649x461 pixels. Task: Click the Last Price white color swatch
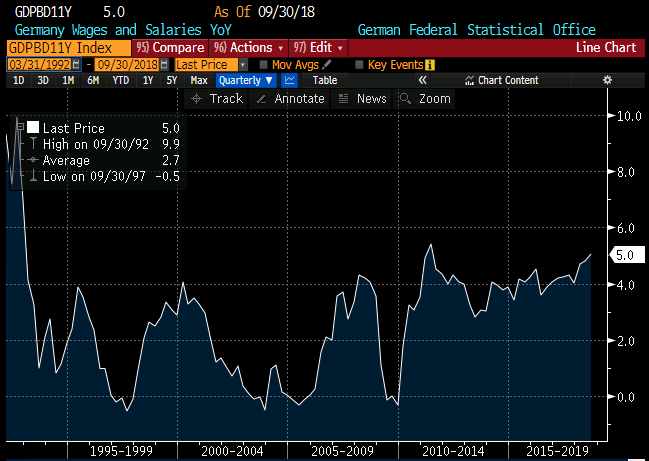(33, 128)
